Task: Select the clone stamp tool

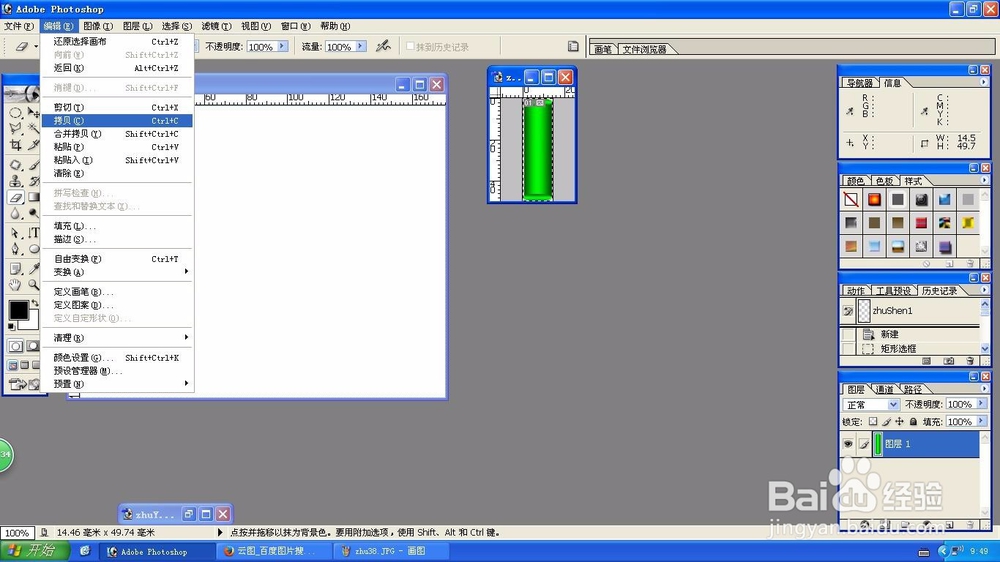Action: click(15, 181)
